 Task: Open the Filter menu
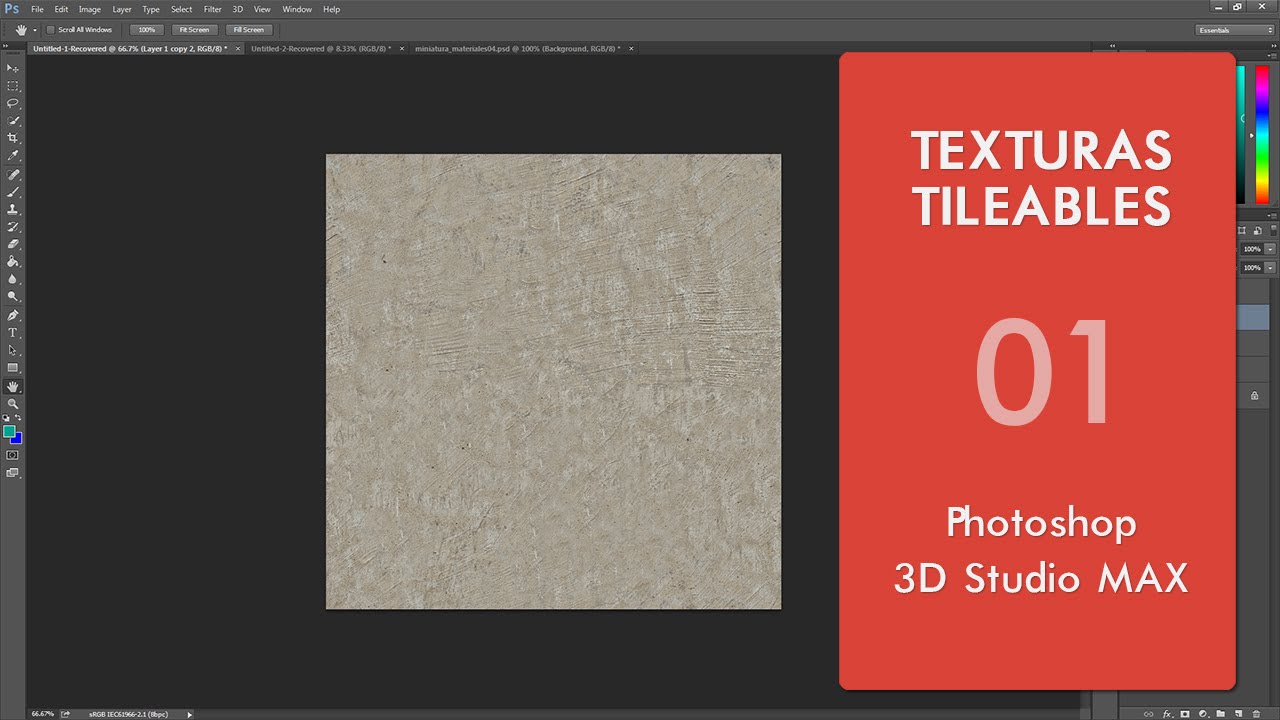point(213,9)
